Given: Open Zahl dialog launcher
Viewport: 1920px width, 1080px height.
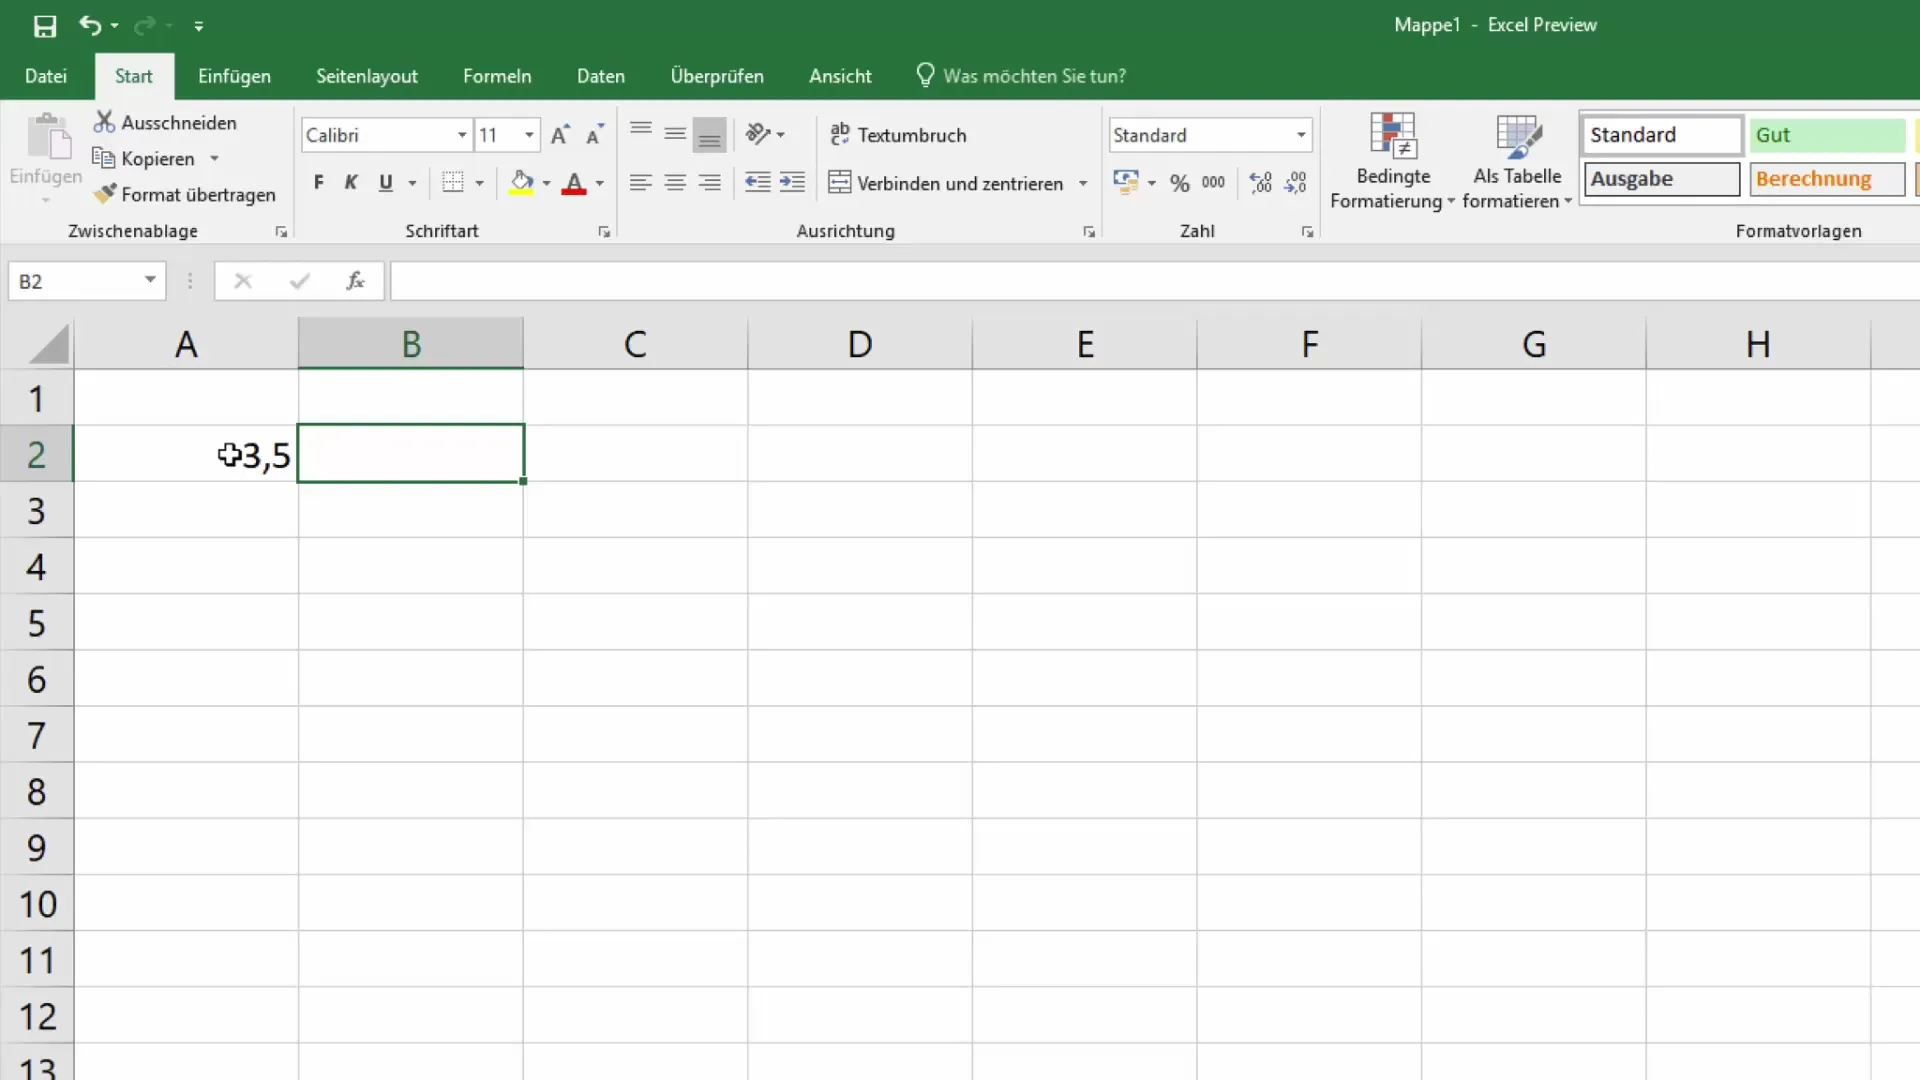Looking at the screenshot, I should pos(1307,232).
